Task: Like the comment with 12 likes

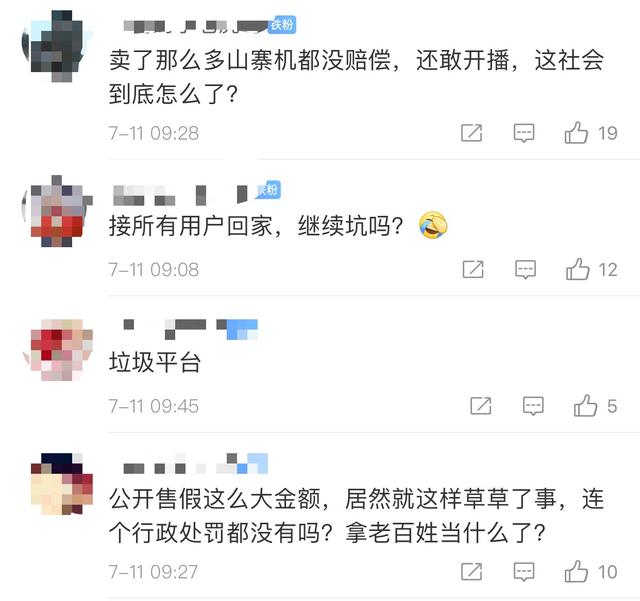Action: pos(578,269)
